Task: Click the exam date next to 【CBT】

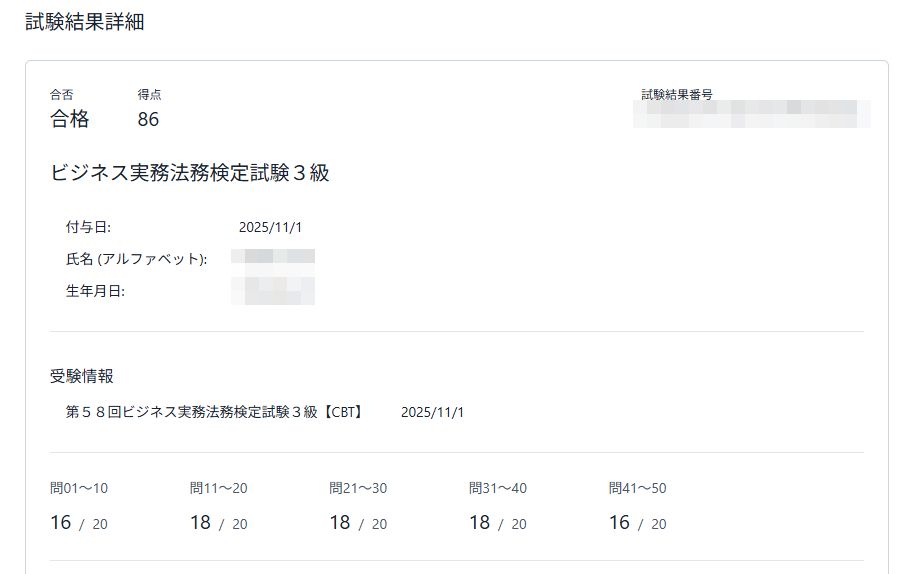Action: click(432, 412)
